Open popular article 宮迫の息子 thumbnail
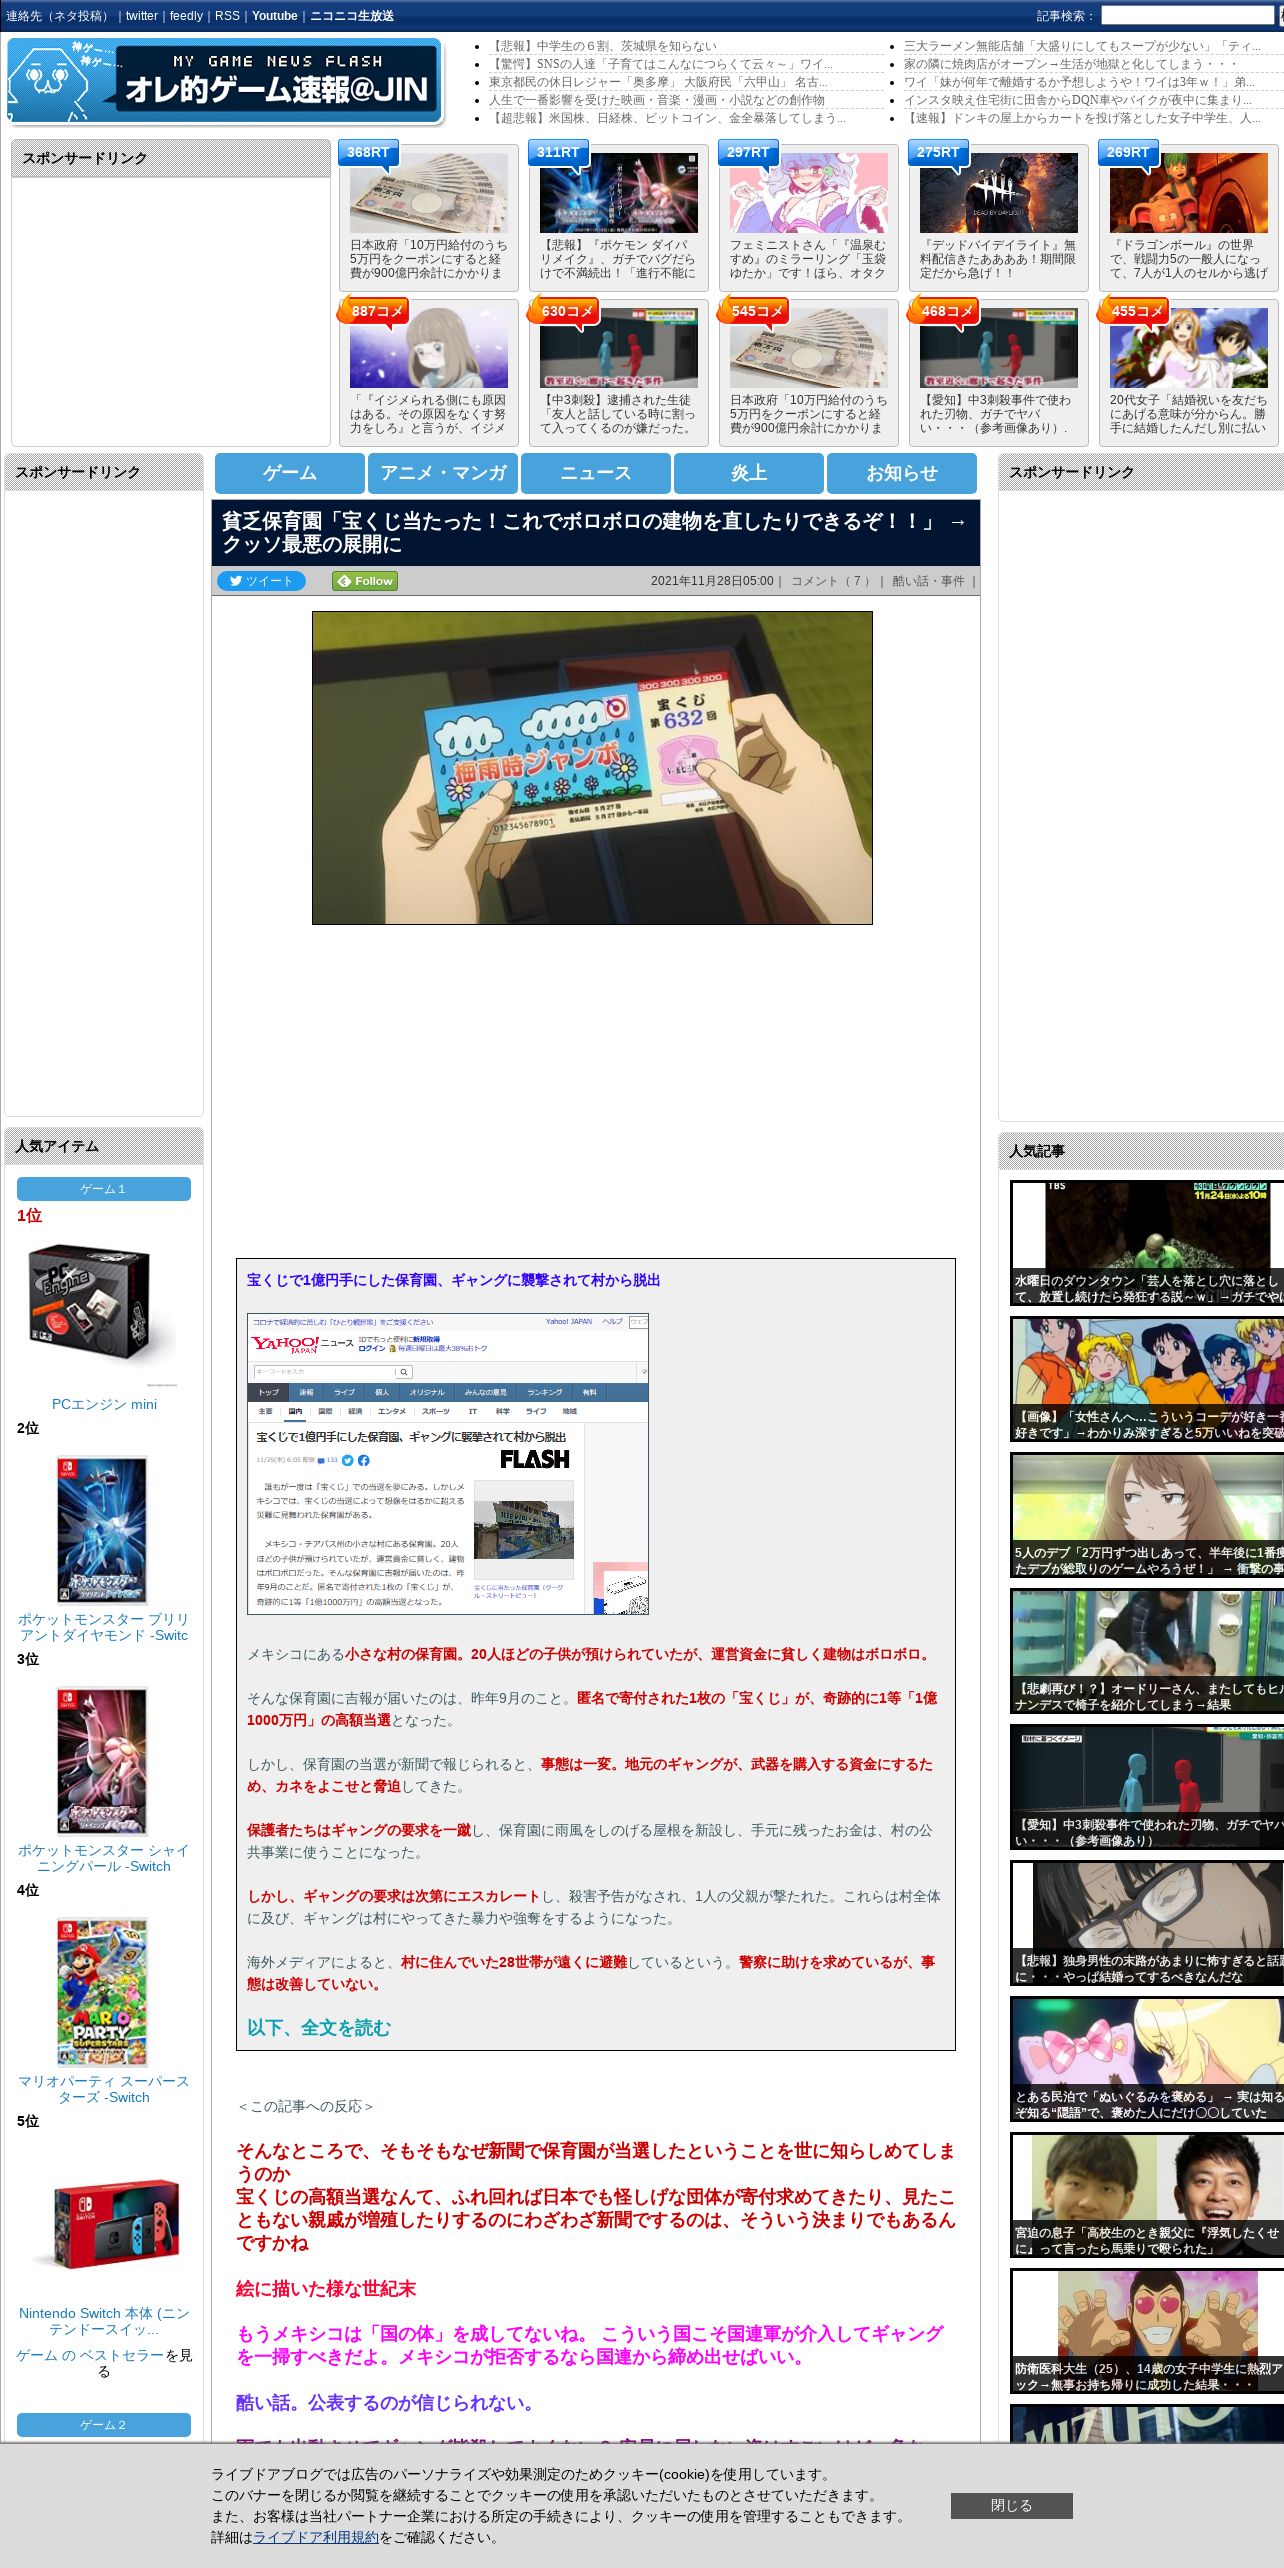Image resolution: width=1284 pixels, height=2568 pixels. 1147,2195
